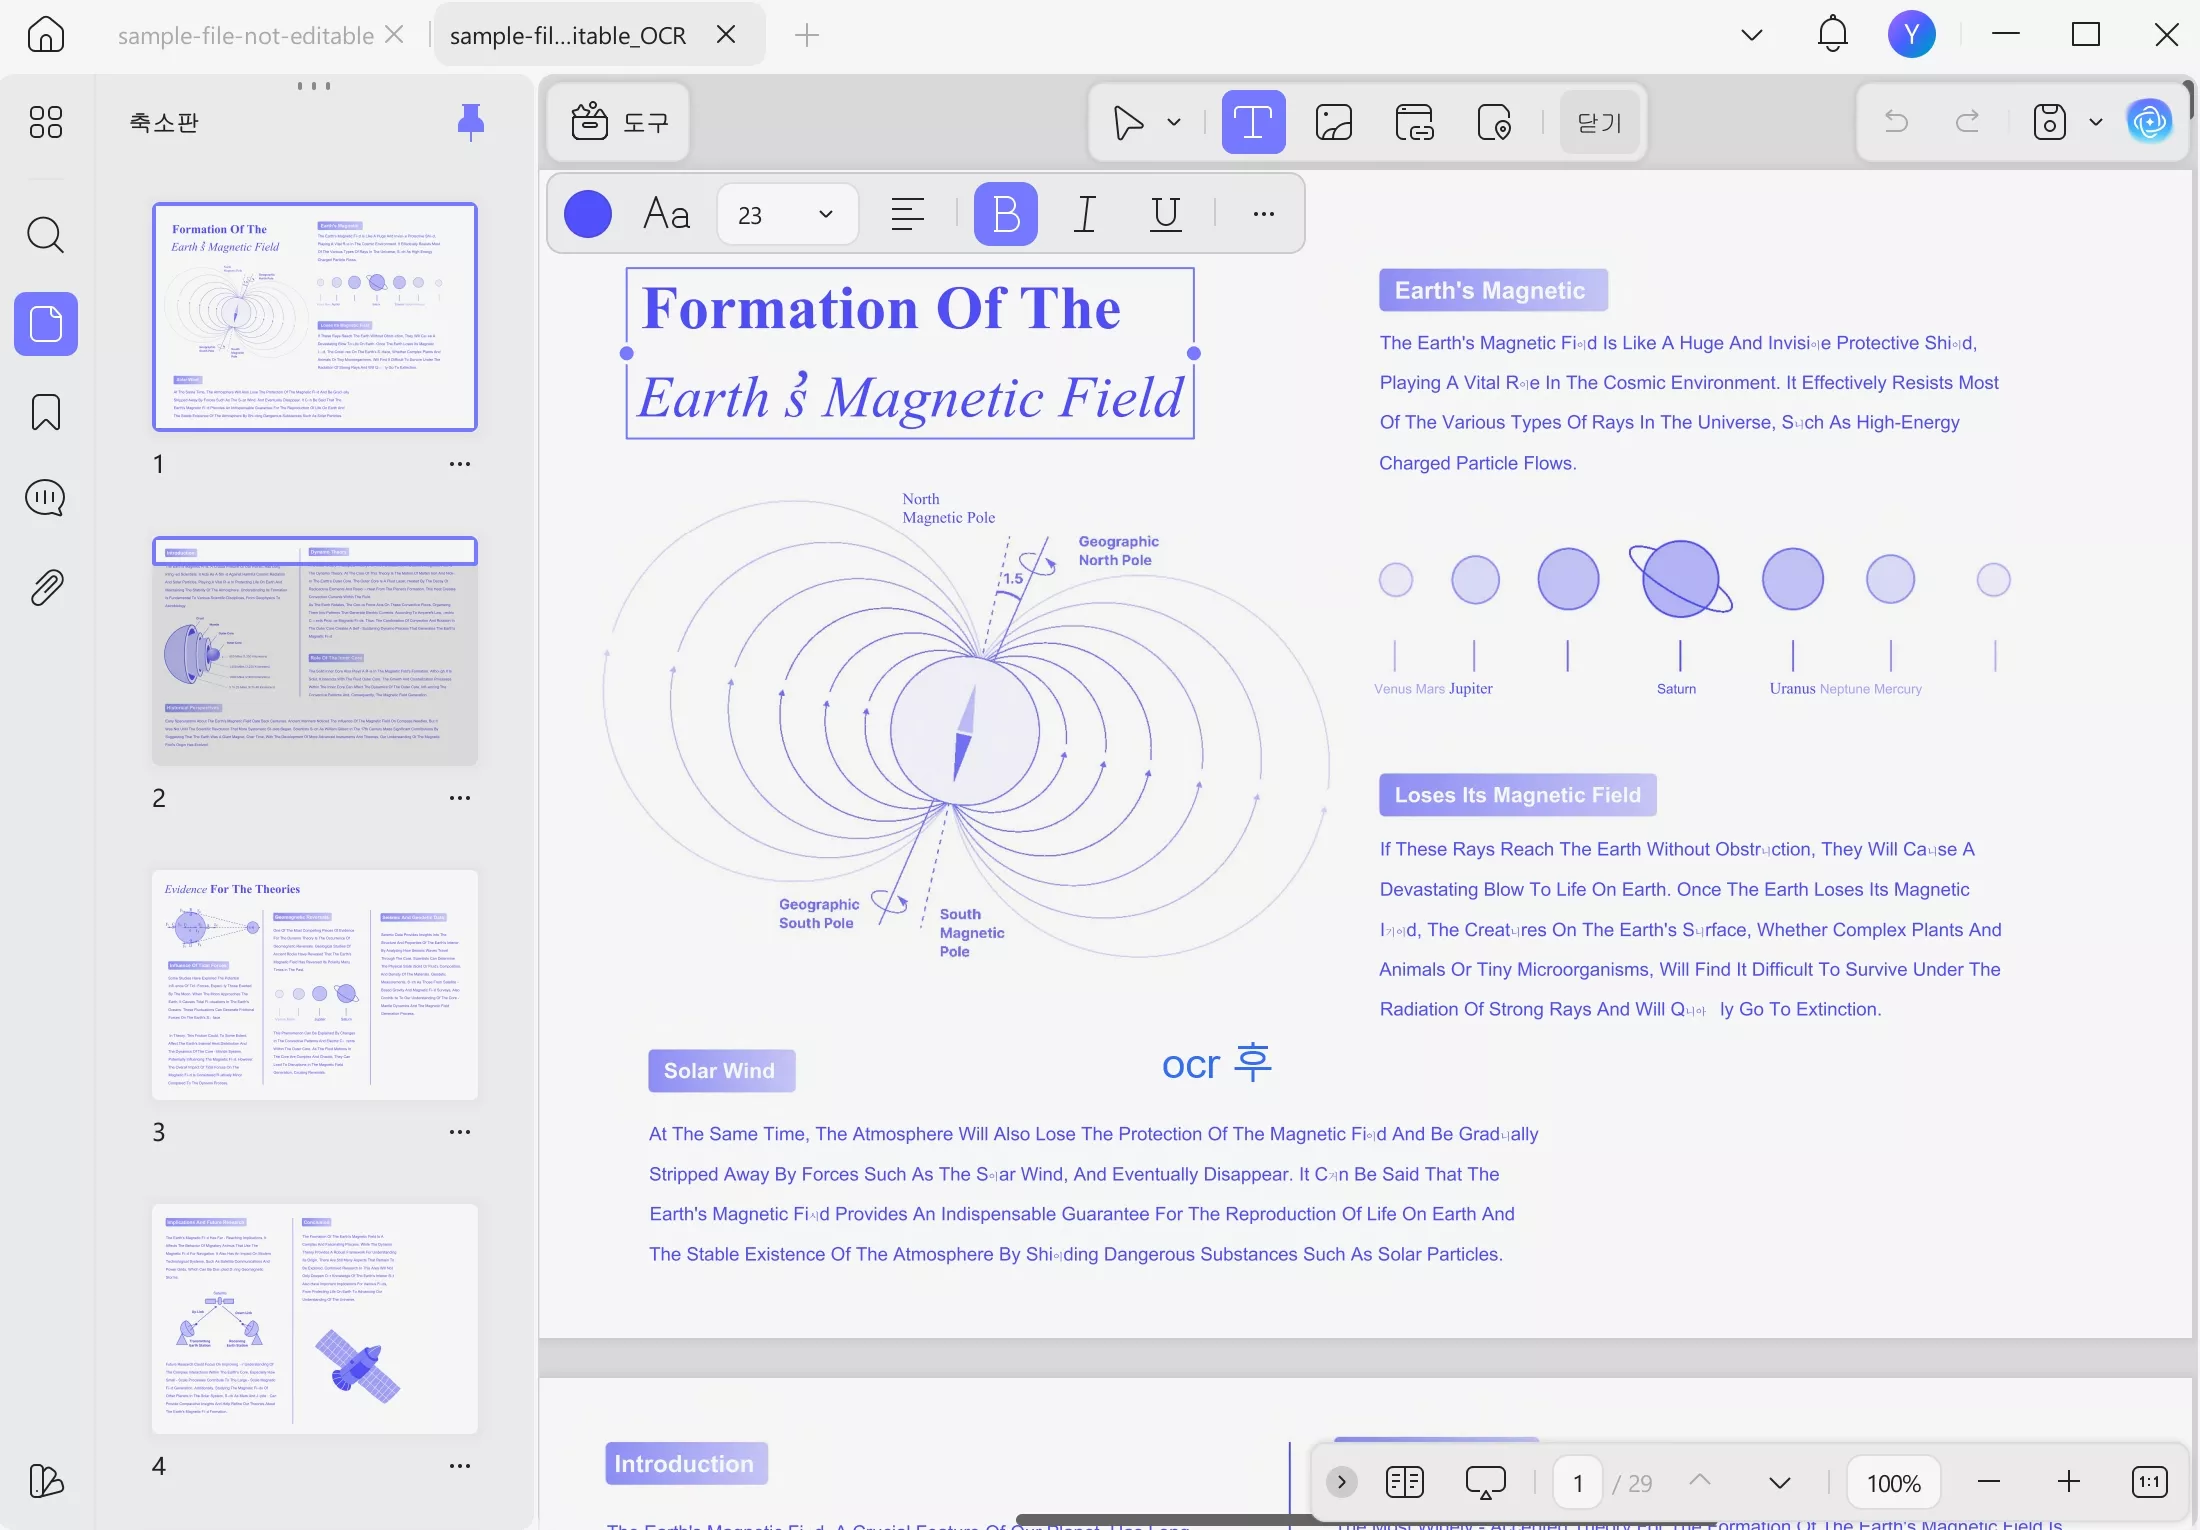Toggle underline formatting
The image size is (2200, 1530).
1165,214
